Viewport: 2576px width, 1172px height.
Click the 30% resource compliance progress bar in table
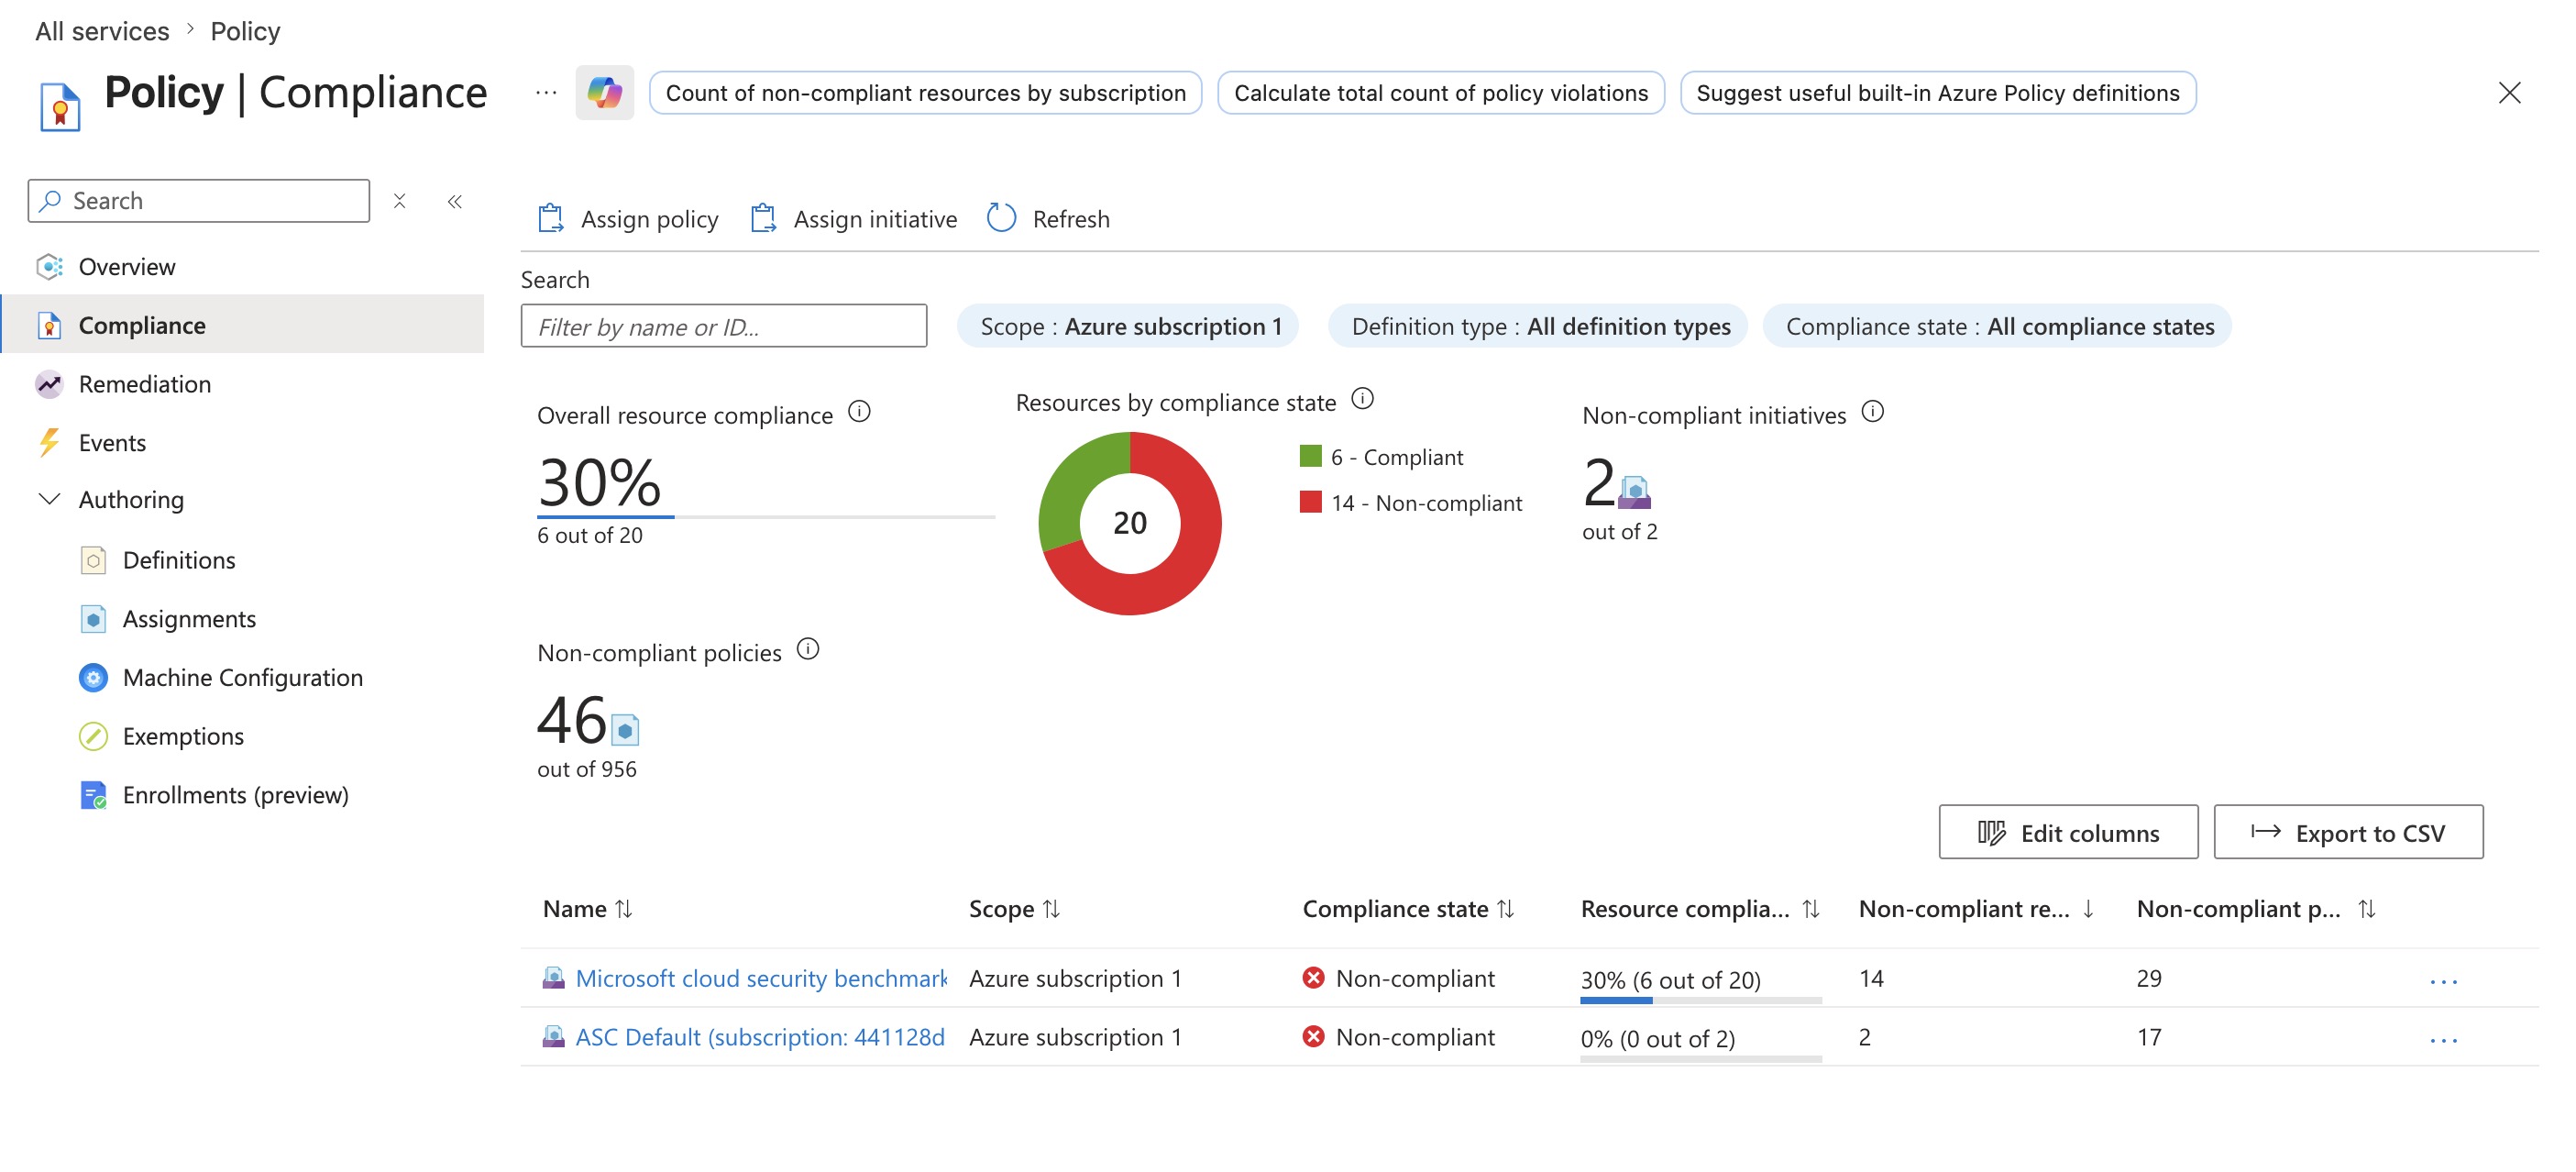click(x=1700, y=1000)
